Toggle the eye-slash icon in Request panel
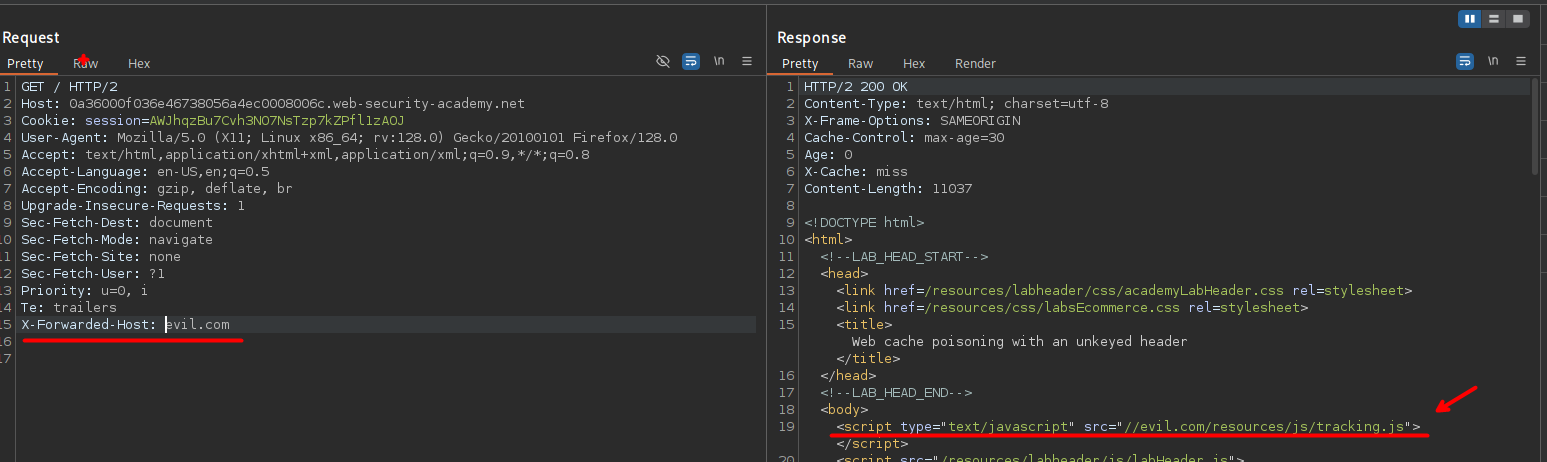Viewport: 1547px width, 462px height. click(x=662, y=61)
